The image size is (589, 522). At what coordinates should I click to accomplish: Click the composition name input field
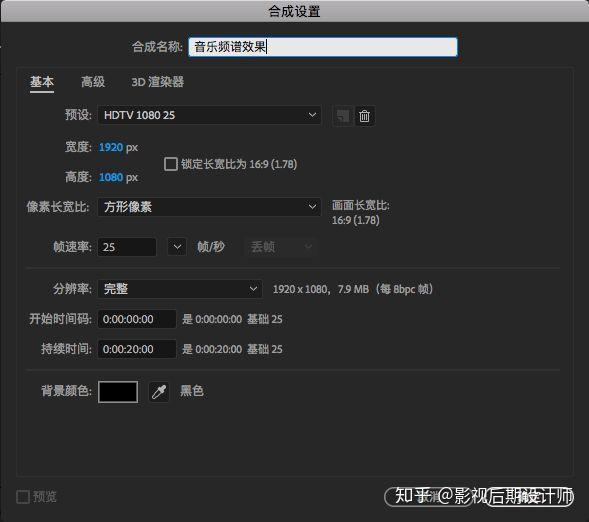click(x=323, y=47)
